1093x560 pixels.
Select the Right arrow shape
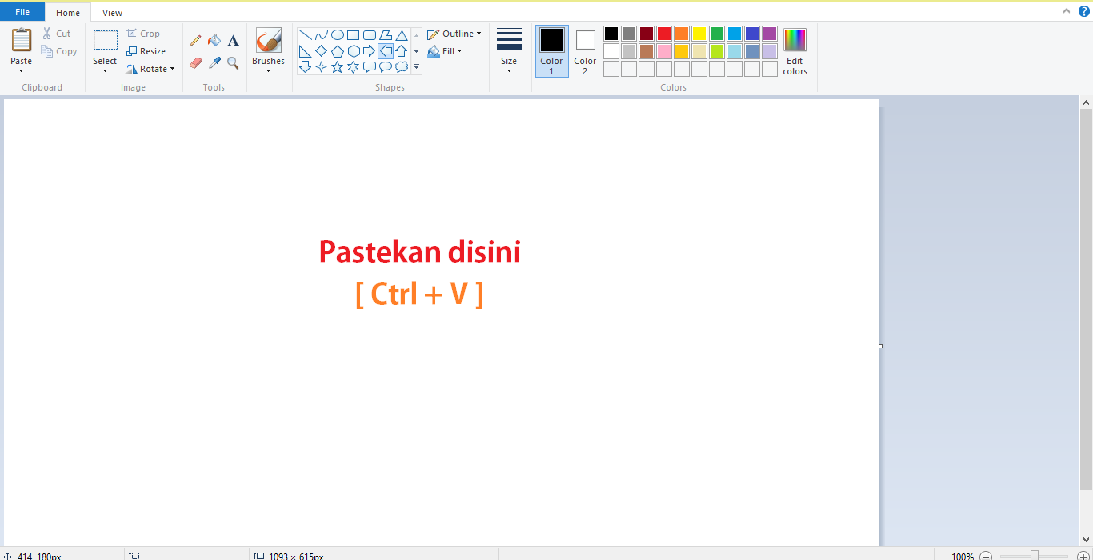(x=369, y=51)
